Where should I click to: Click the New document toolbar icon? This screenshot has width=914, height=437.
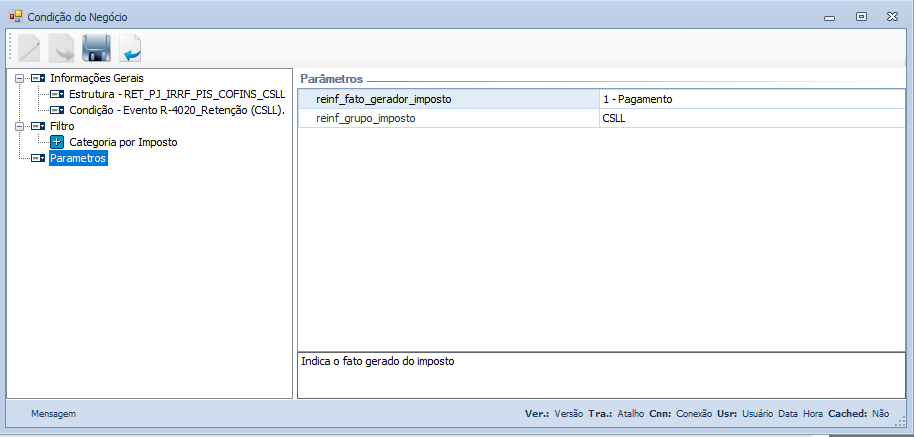click(29, 48)
